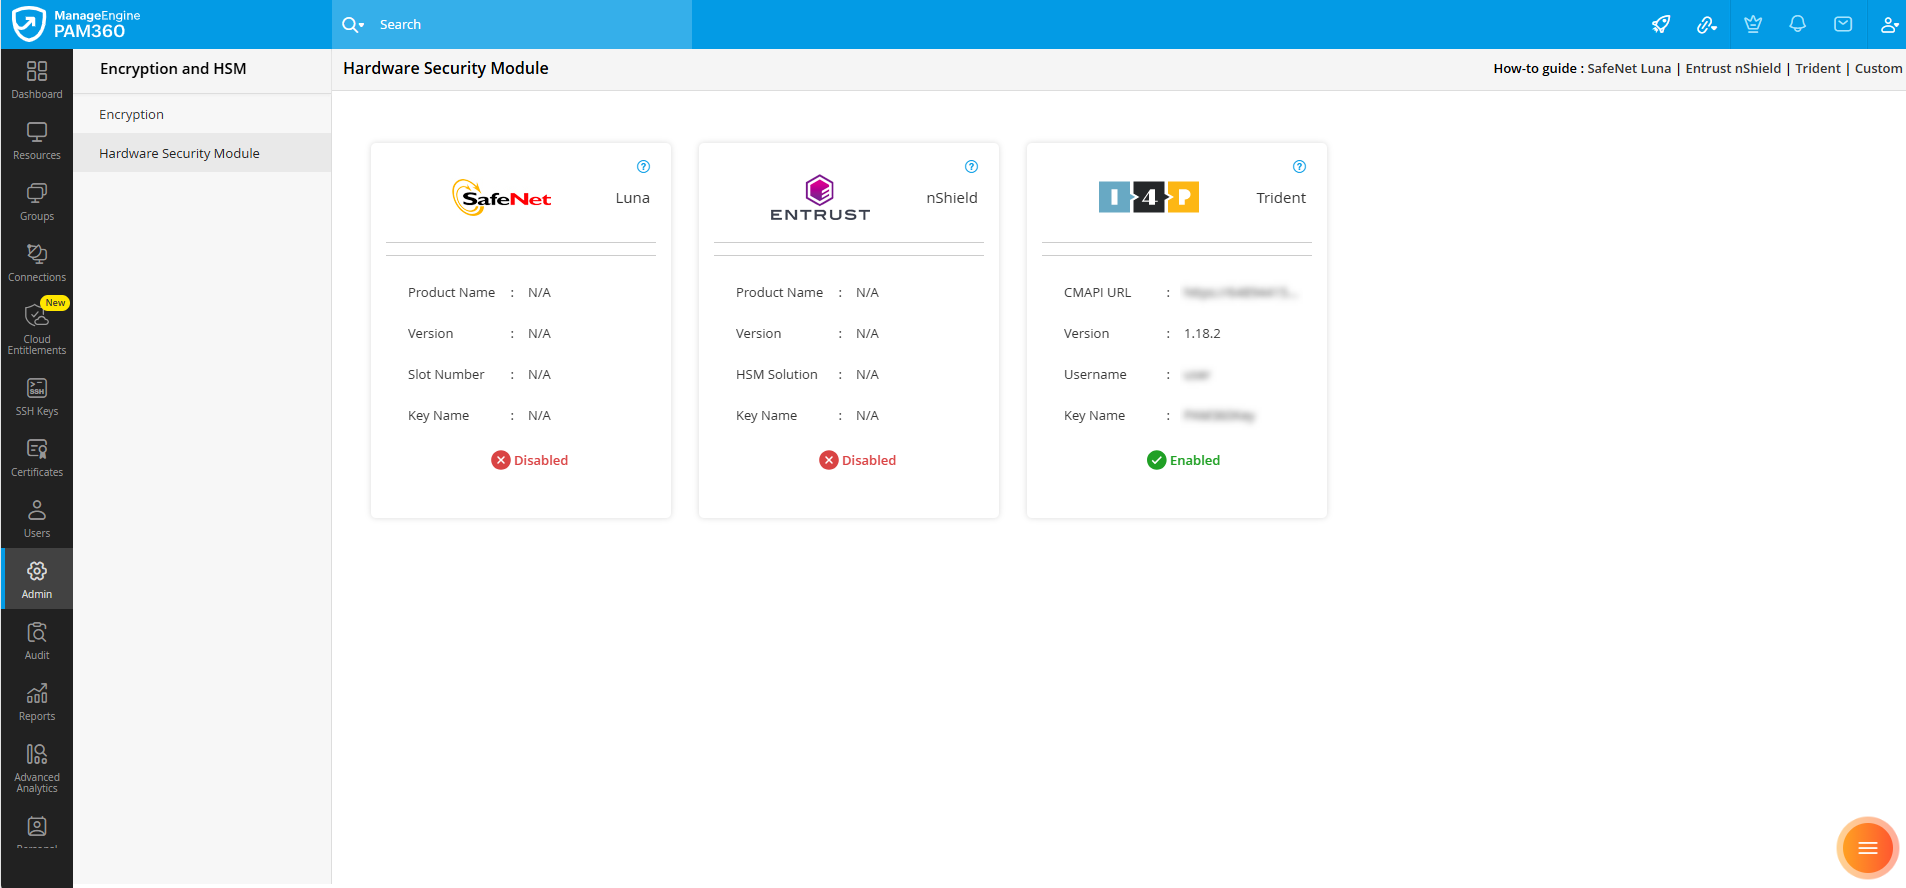Open help for SafeNet Luna card
Screen dimensions: 1906x888
644,167
